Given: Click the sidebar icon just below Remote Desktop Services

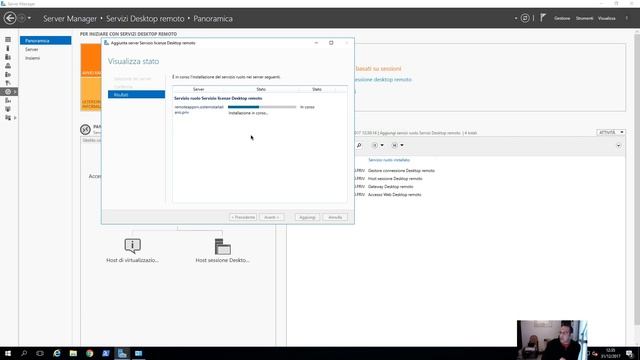Looking at the screenshot, I should 8,100.
